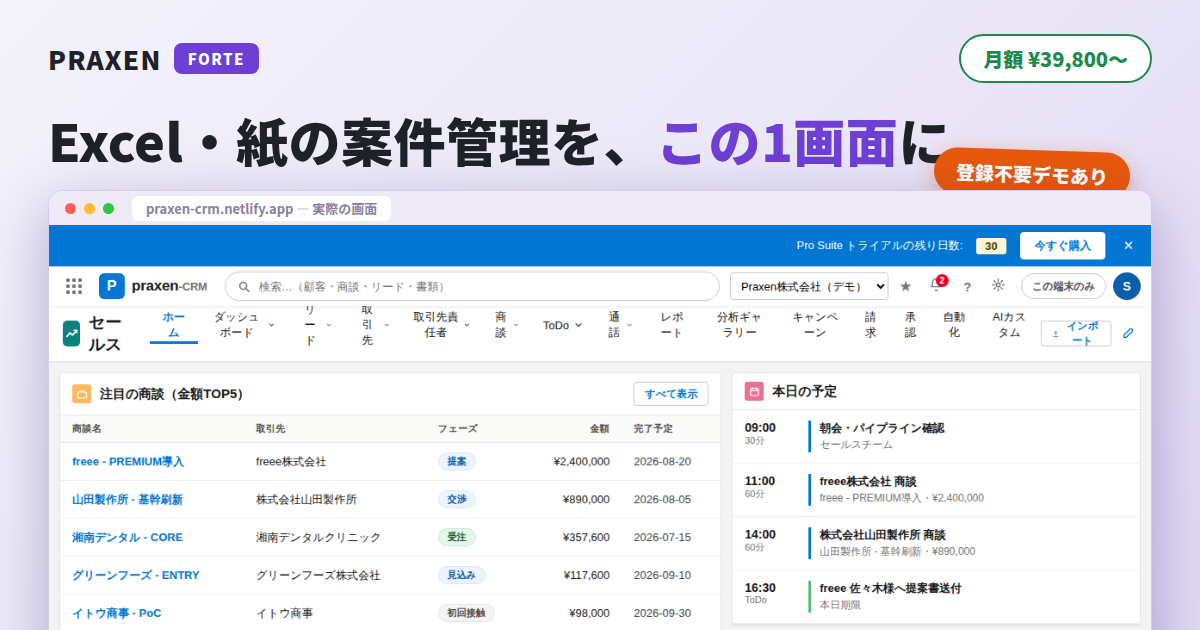
Task: Click the 提案 phase badge
Action: point(457,461)
